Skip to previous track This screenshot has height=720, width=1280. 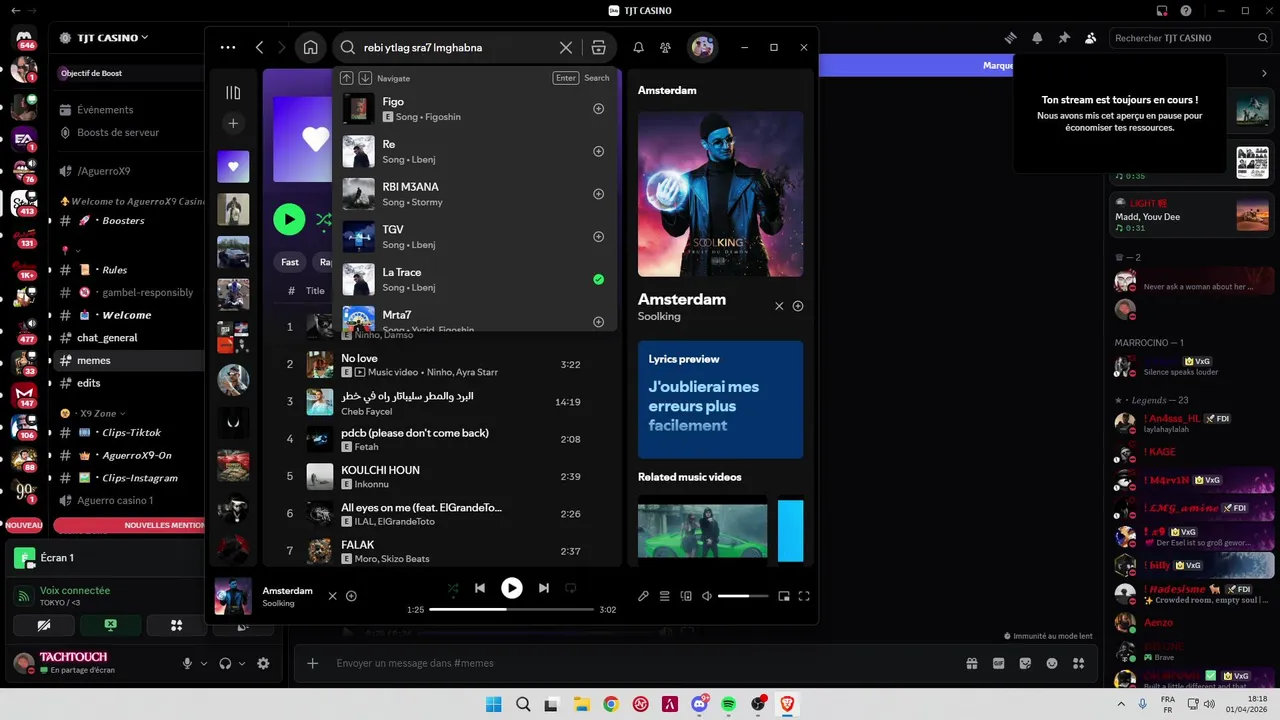(480, 588)
